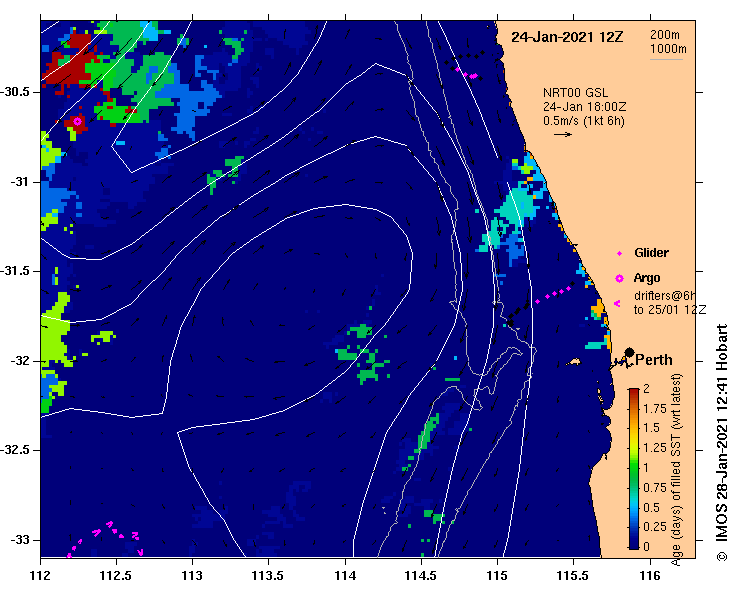
Task: Click the colorbar tick label '1.75'
Action: [x=655, y=409]
